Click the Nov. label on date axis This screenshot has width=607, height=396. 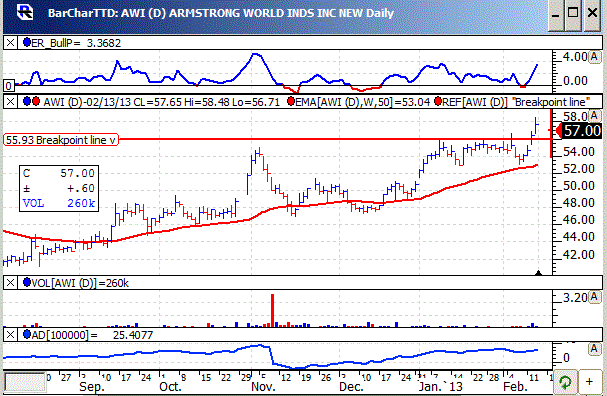point(263,387)
